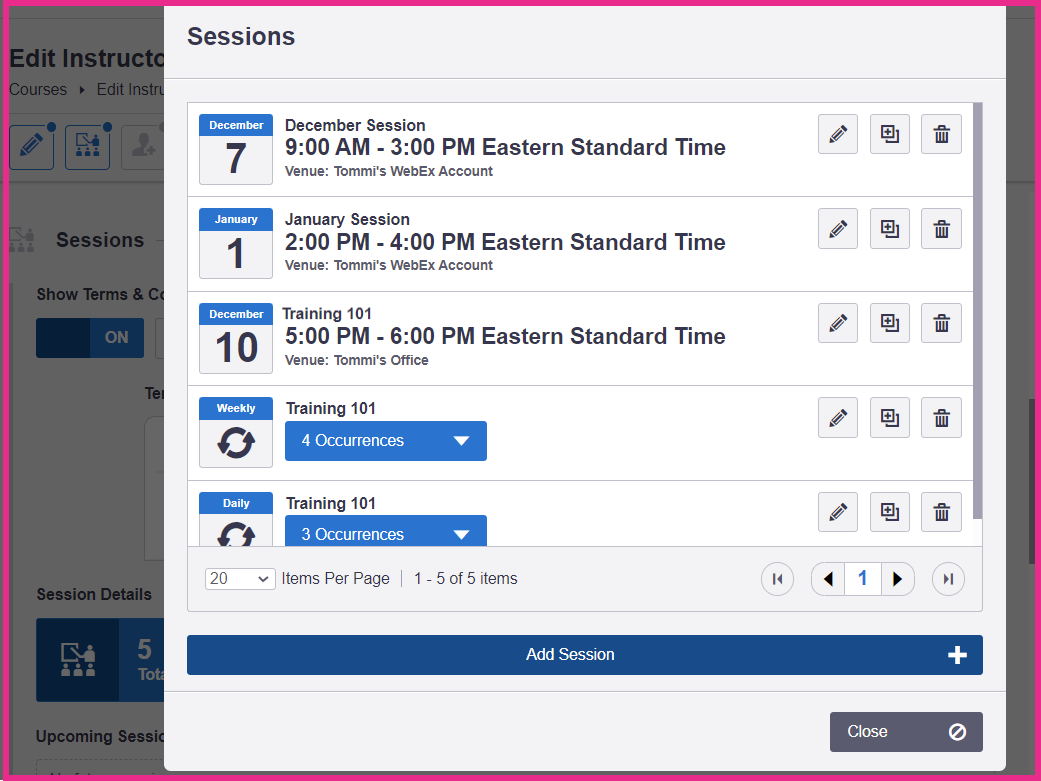Click the Courses breadcrumb link
The width and height of the screenshot is (1041, 781).
[x=38, y=90]
